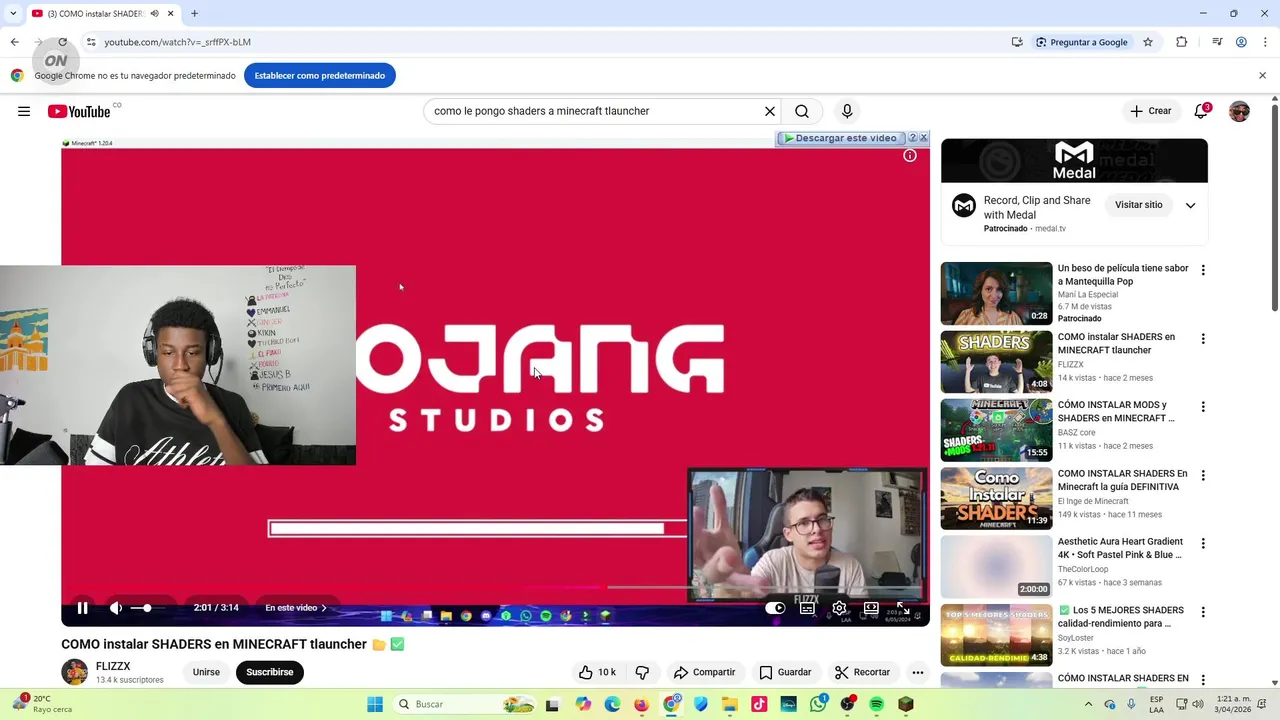Open more actions under the video
The width and height of the screenshot is (1280, 720).
click(918, 672)
